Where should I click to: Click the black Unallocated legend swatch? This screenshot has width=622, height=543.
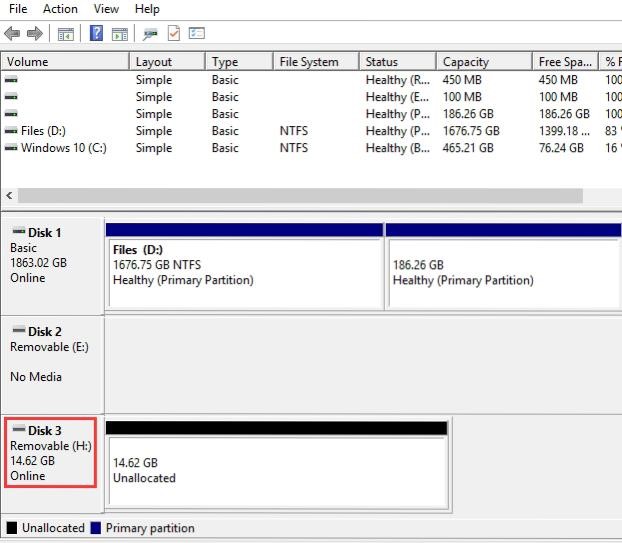tap(12, 528)
